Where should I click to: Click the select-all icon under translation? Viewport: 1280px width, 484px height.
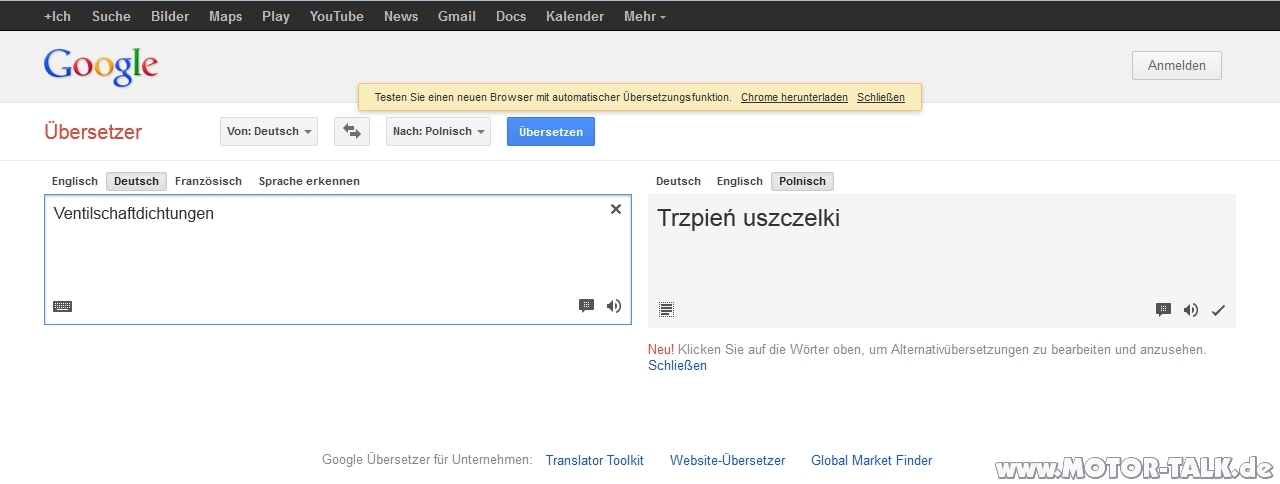(x=667, y=310)
